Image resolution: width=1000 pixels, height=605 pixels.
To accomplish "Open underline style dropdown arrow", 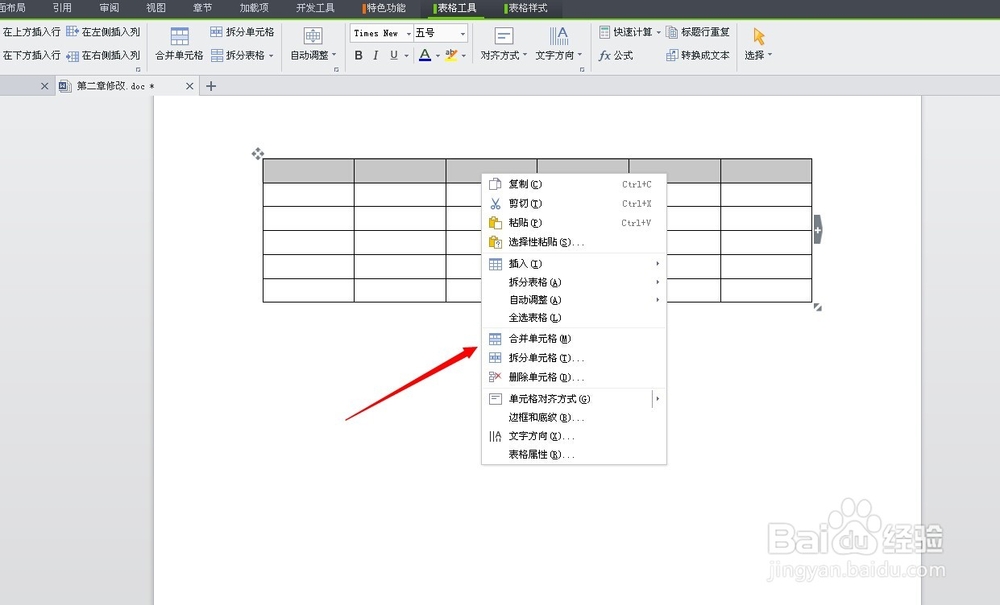I will [406, 56].
